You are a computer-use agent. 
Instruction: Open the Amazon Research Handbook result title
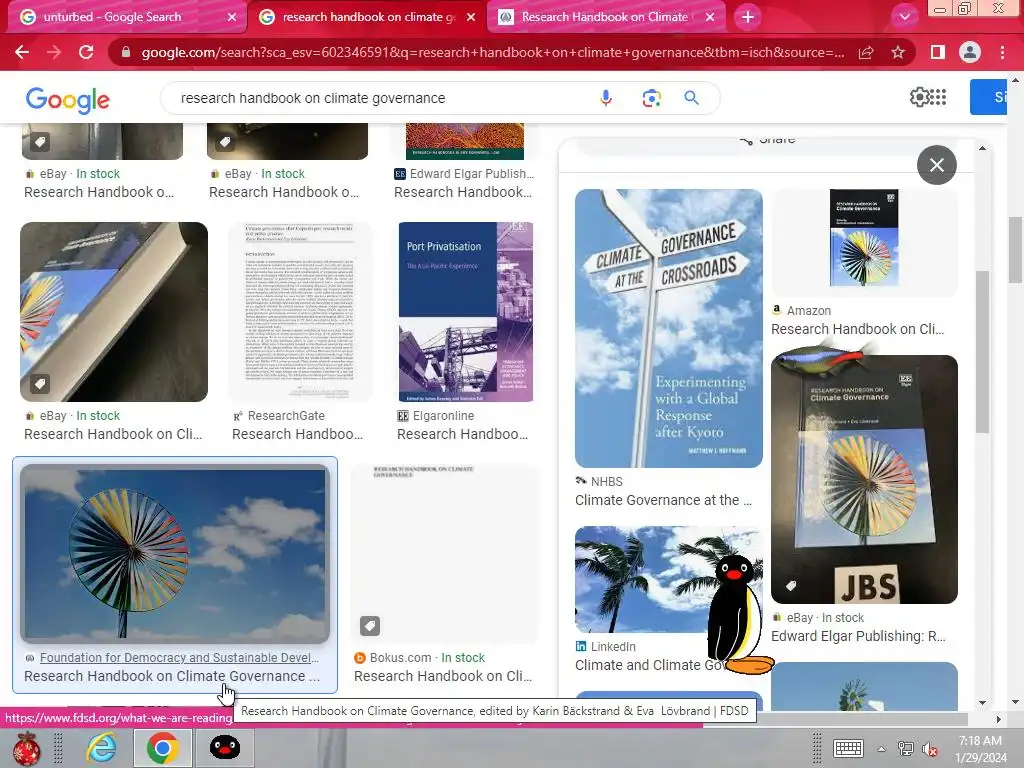[x=857, y=329]
